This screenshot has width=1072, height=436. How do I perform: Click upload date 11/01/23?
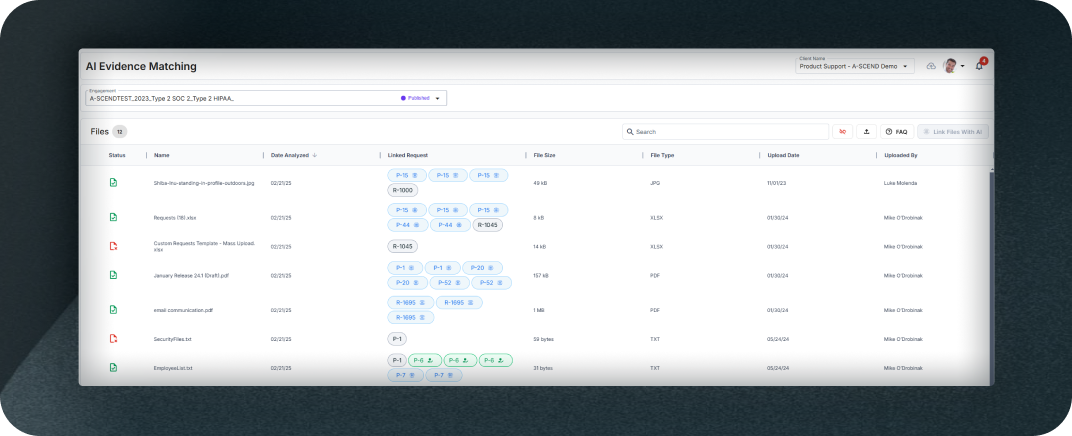[x=777, y=183]
